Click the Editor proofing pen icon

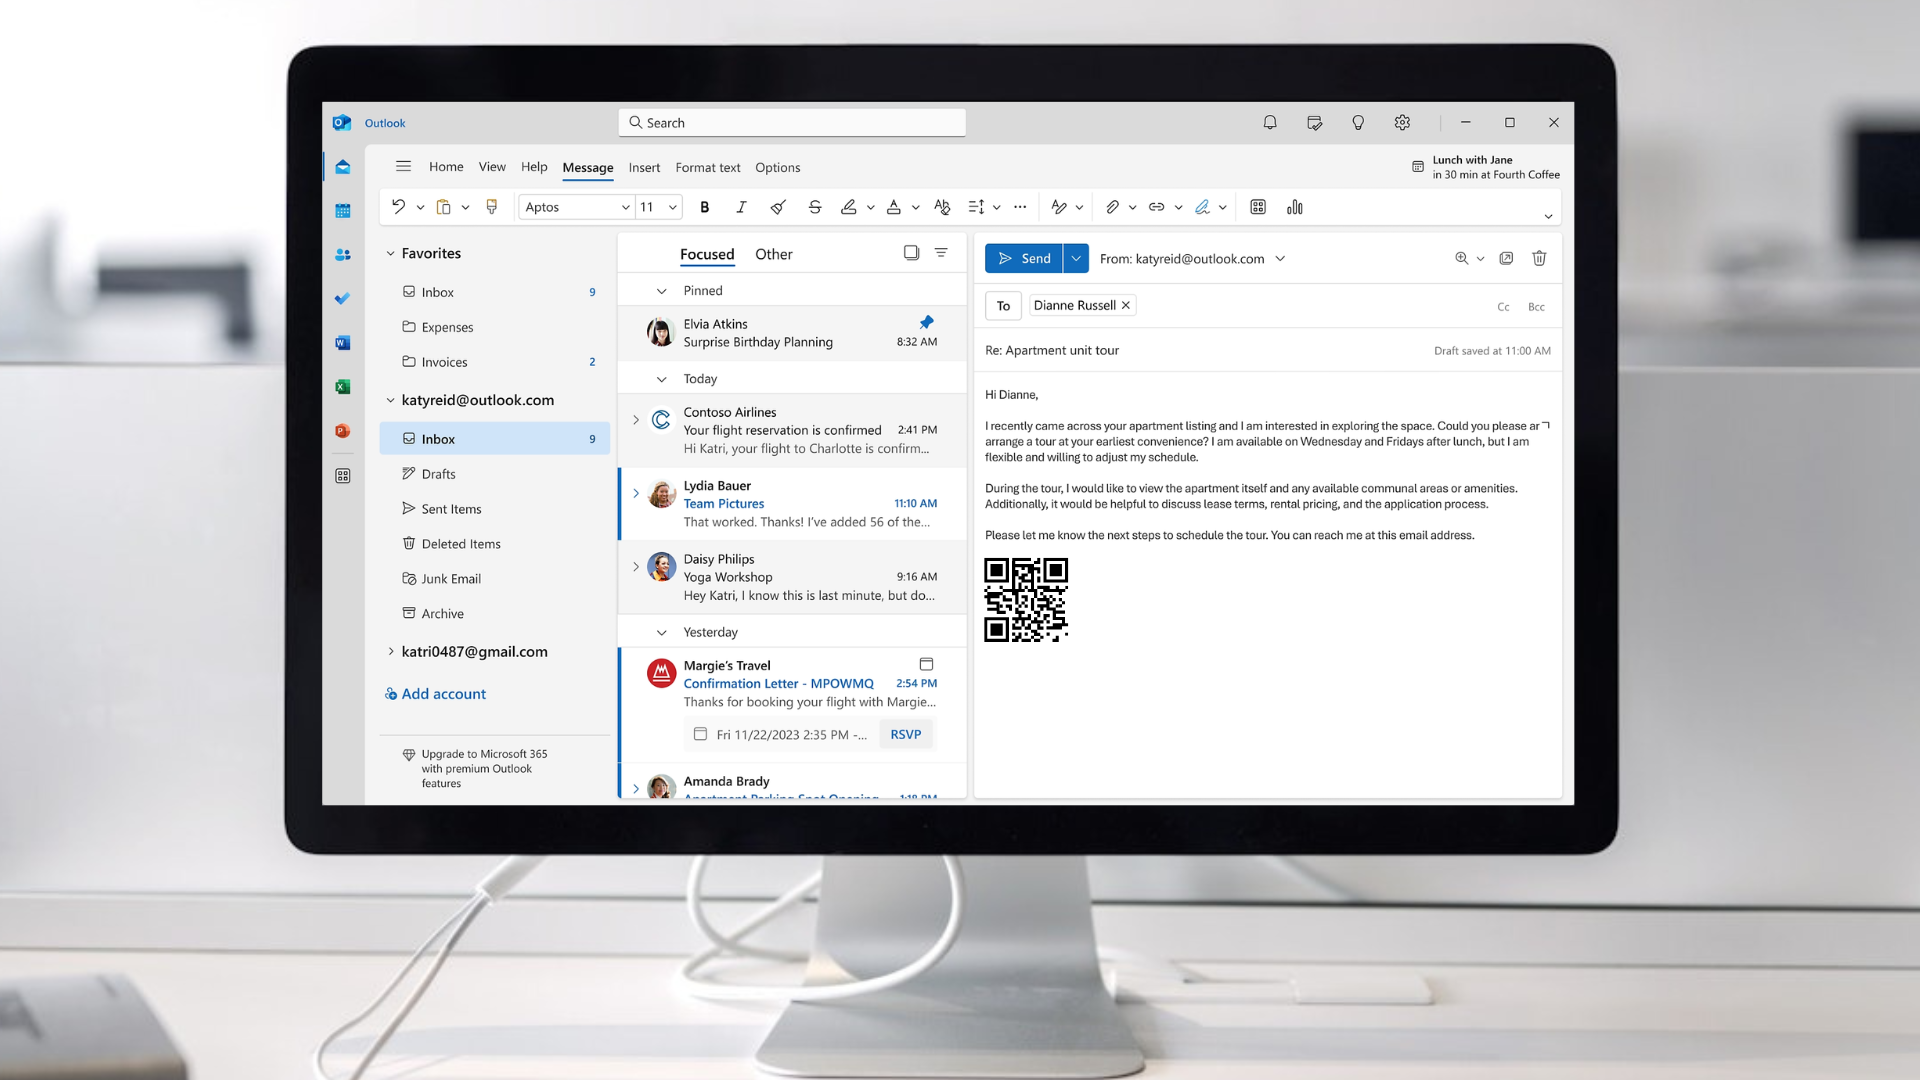[1059, 207]
